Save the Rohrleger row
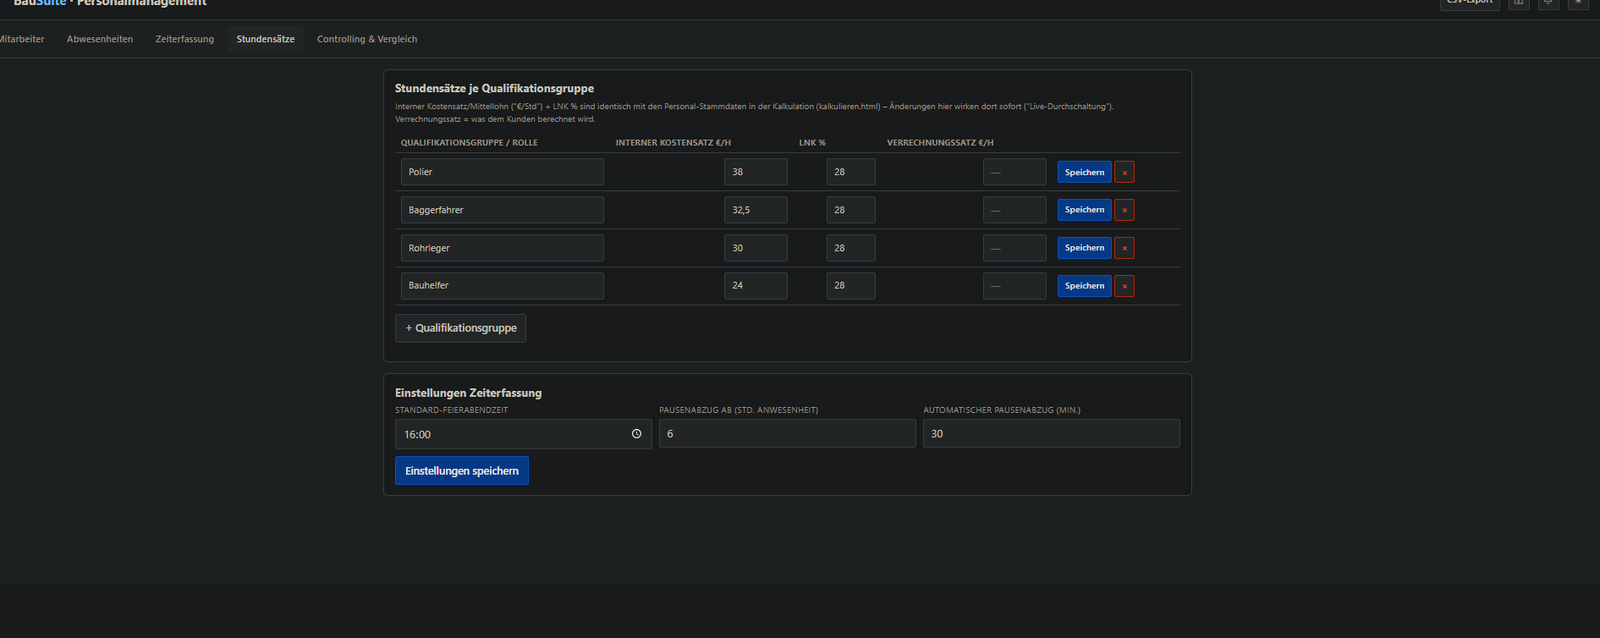The width and height of the screenshot is (1600, 638). point(1084,248)
